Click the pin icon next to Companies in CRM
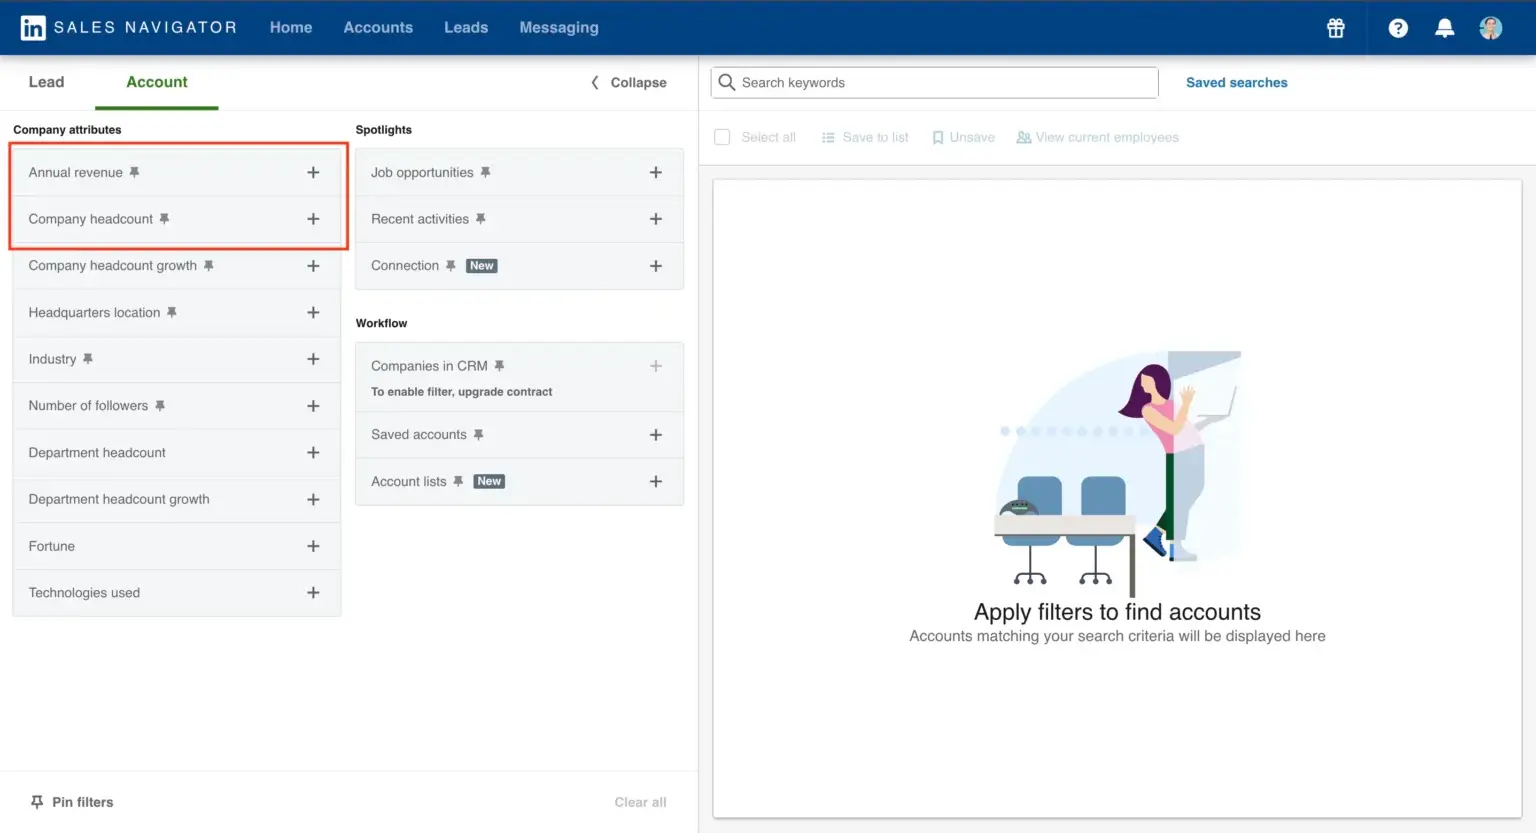 [x=499, y=366]
